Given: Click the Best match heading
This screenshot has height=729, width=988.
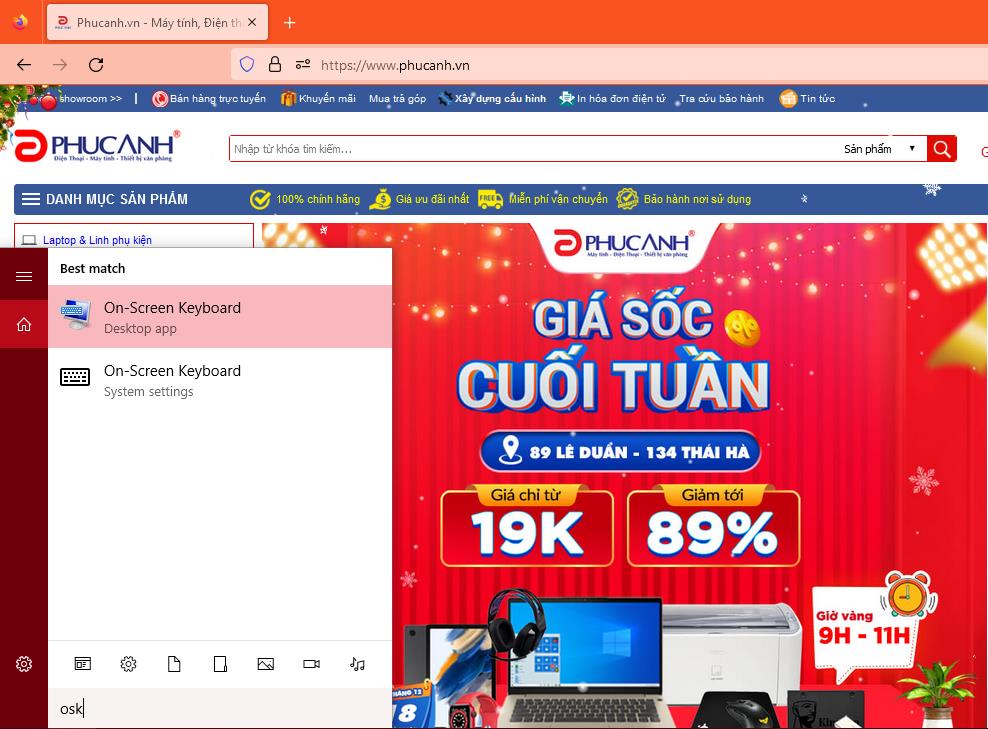Looking at the screenshot, I should point(93,268).
